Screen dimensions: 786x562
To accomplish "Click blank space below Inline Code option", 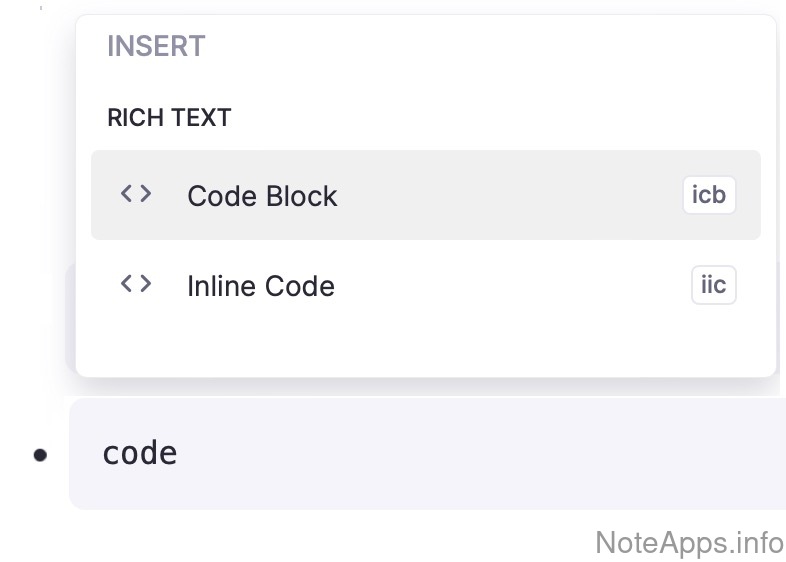I will pos(425,345).
